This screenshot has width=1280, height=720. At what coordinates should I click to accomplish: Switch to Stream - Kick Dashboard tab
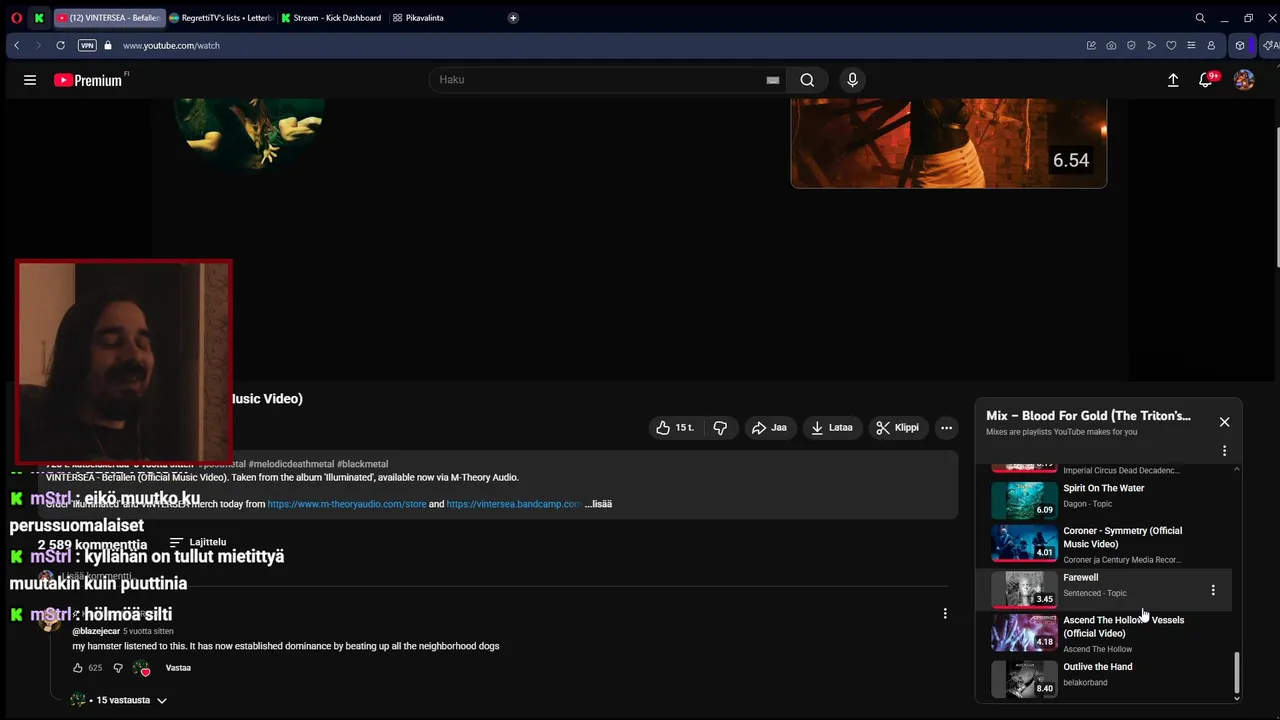click(333, 18)
